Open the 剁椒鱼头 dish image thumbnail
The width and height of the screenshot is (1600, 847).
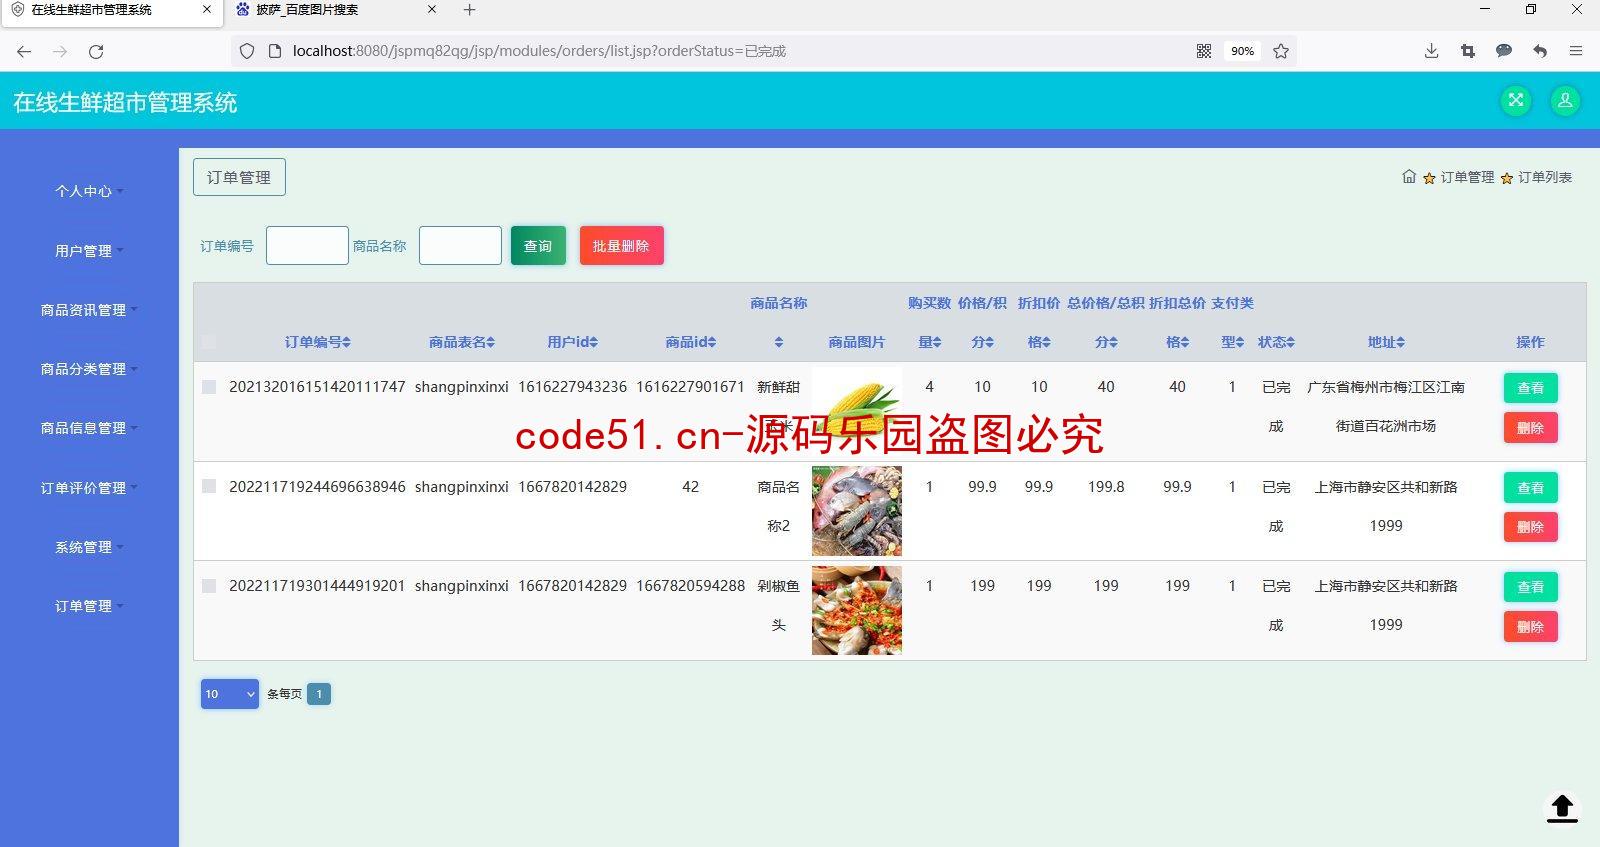[x=857, y=610]
